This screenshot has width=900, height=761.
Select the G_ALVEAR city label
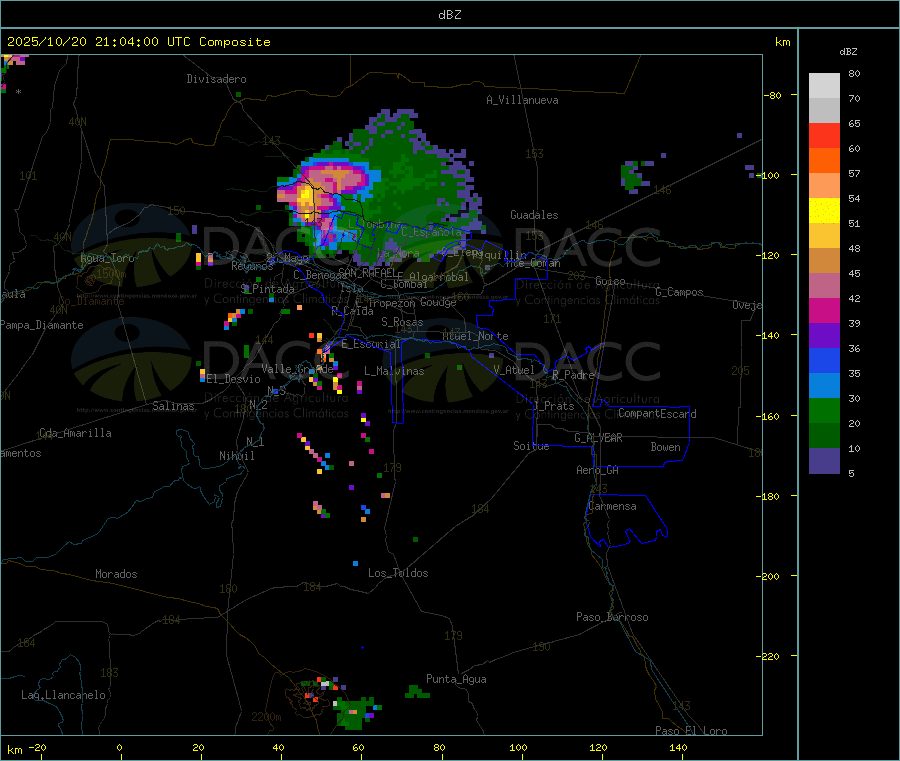click(x=598, y=438)
